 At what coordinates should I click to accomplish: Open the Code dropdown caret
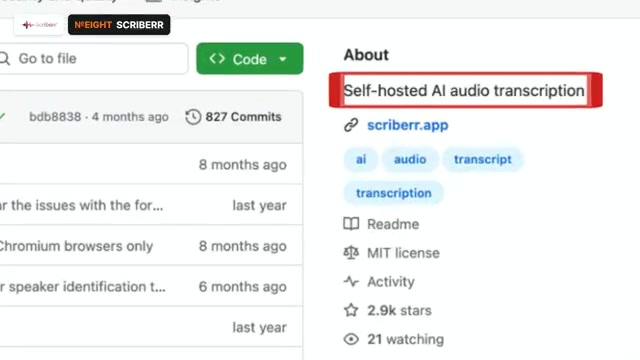[282, 59]
